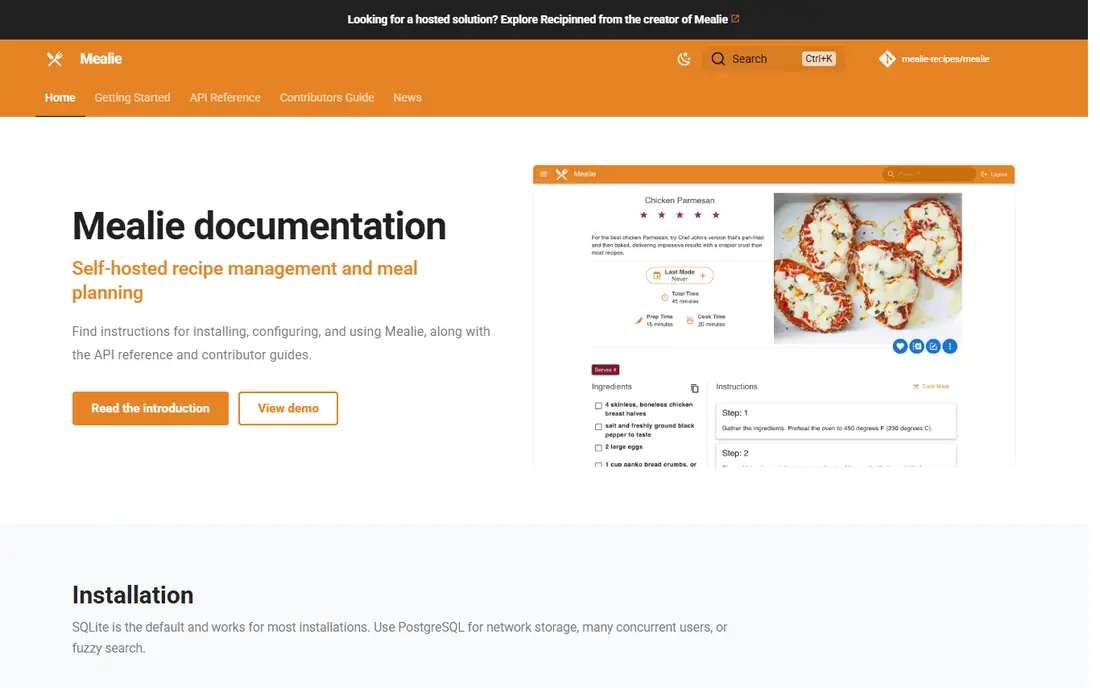This screenshot has height=688, width=1100.
Task: Click the search magnifier inside the demo screenshot
Action: pos(891,174)
